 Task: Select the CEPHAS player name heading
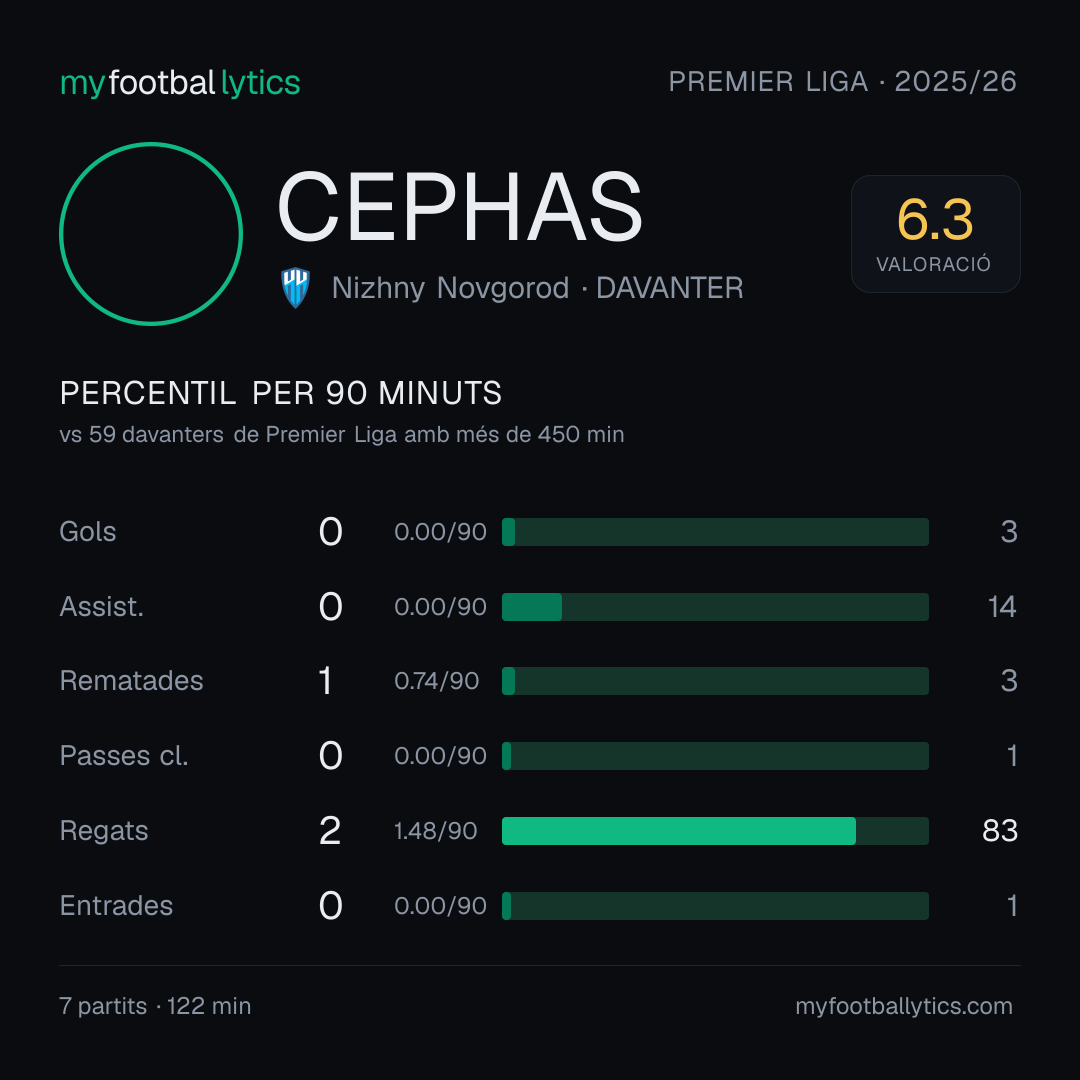click(x=459, y=207)
